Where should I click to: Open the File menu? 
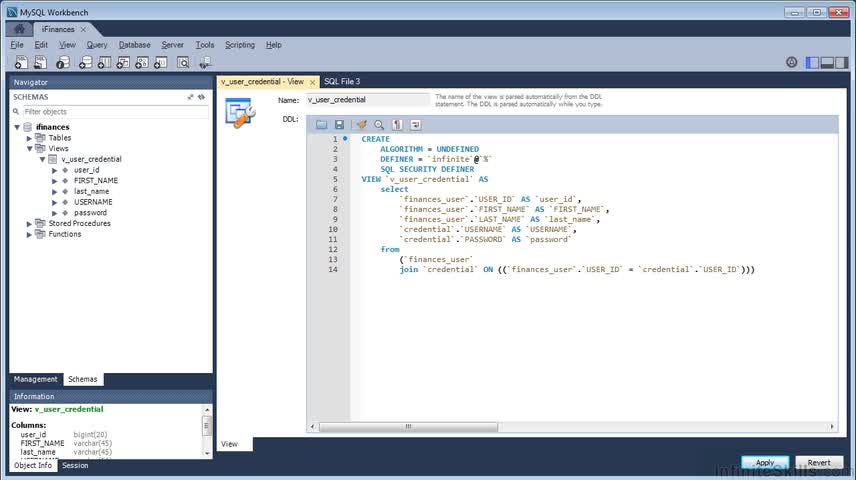pyautogui.click(x=17, y=45)
